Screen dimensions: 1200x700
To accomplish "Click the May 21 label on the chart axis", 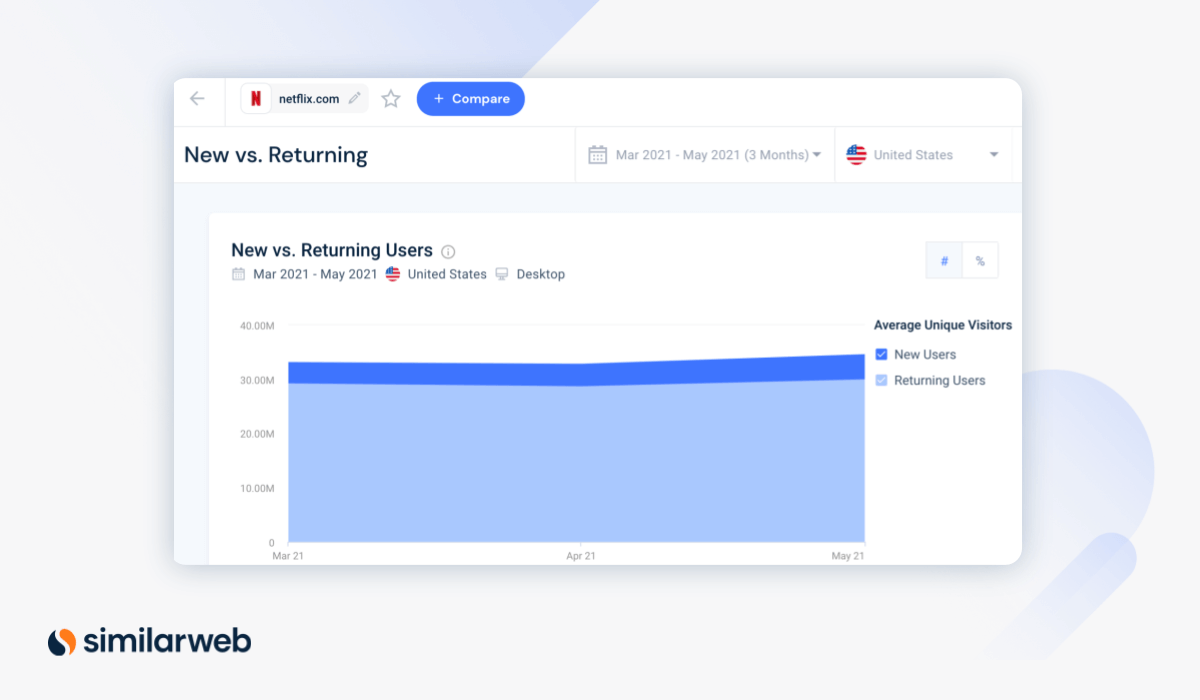I will coord(848,556).
